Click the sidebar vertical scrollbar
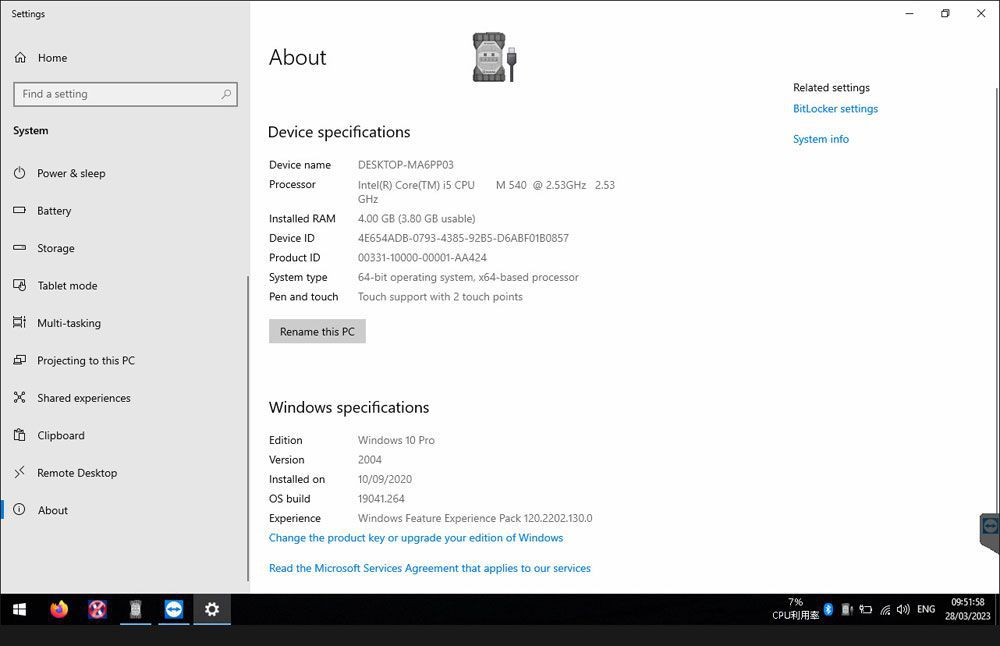1000x646 pixels. [247, 427]
